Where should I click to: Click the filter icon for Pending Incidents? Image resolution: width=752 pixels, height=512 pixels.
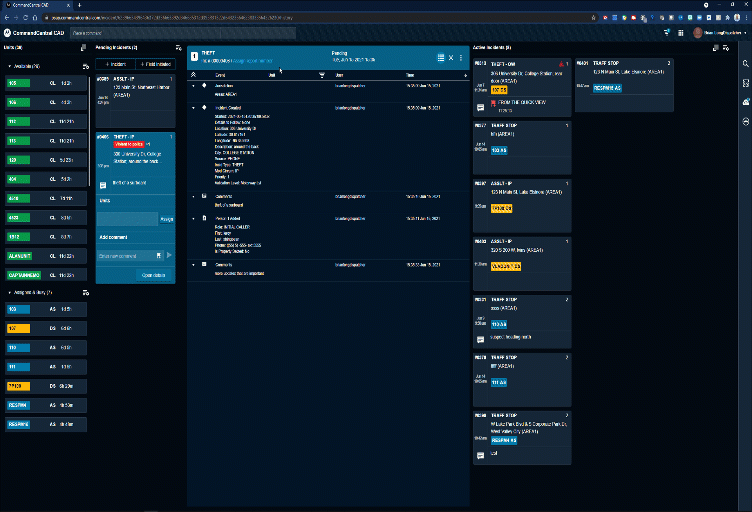pyautogui.click(x=177, y=47)
